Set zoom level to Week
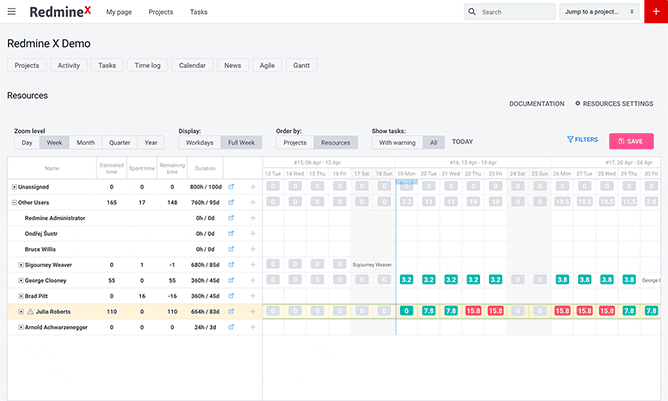This screenshot has height=401, width=668. tap(54, 142)
